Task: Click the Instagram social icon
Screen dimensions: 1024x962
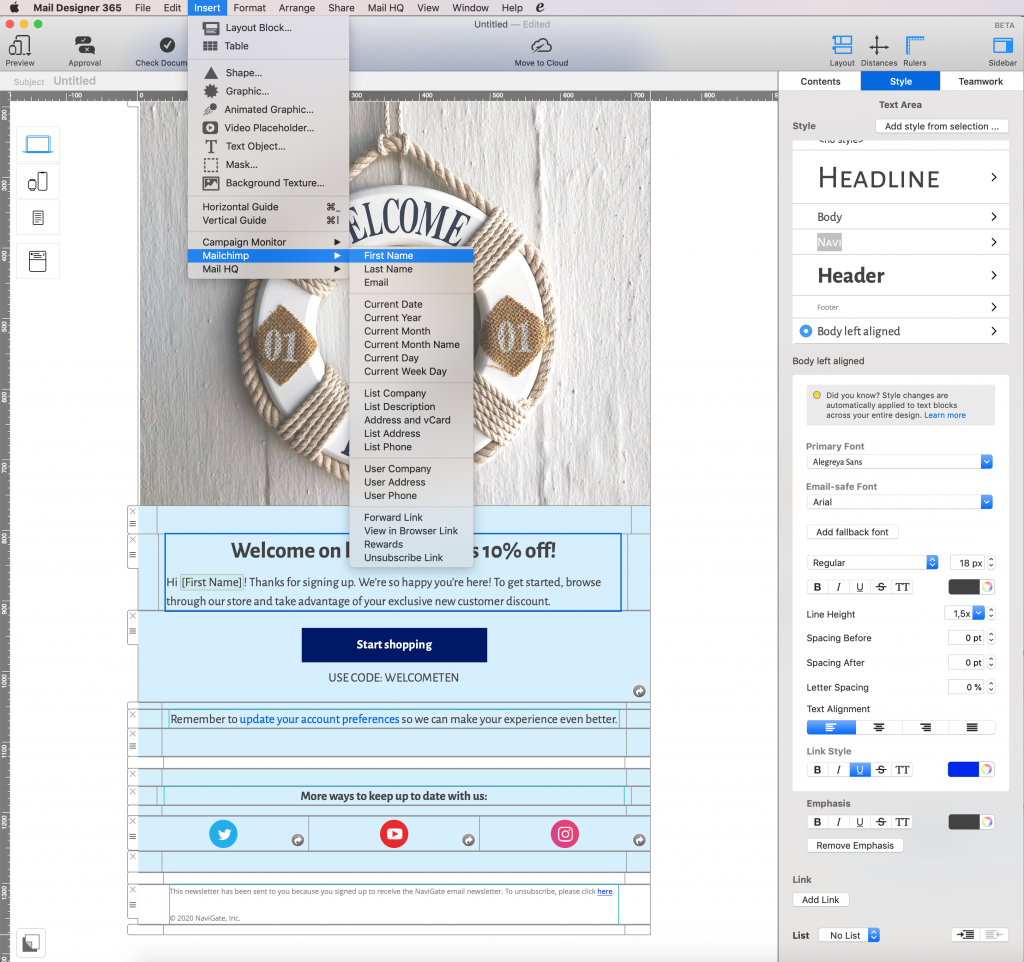Action: (565, 834)
